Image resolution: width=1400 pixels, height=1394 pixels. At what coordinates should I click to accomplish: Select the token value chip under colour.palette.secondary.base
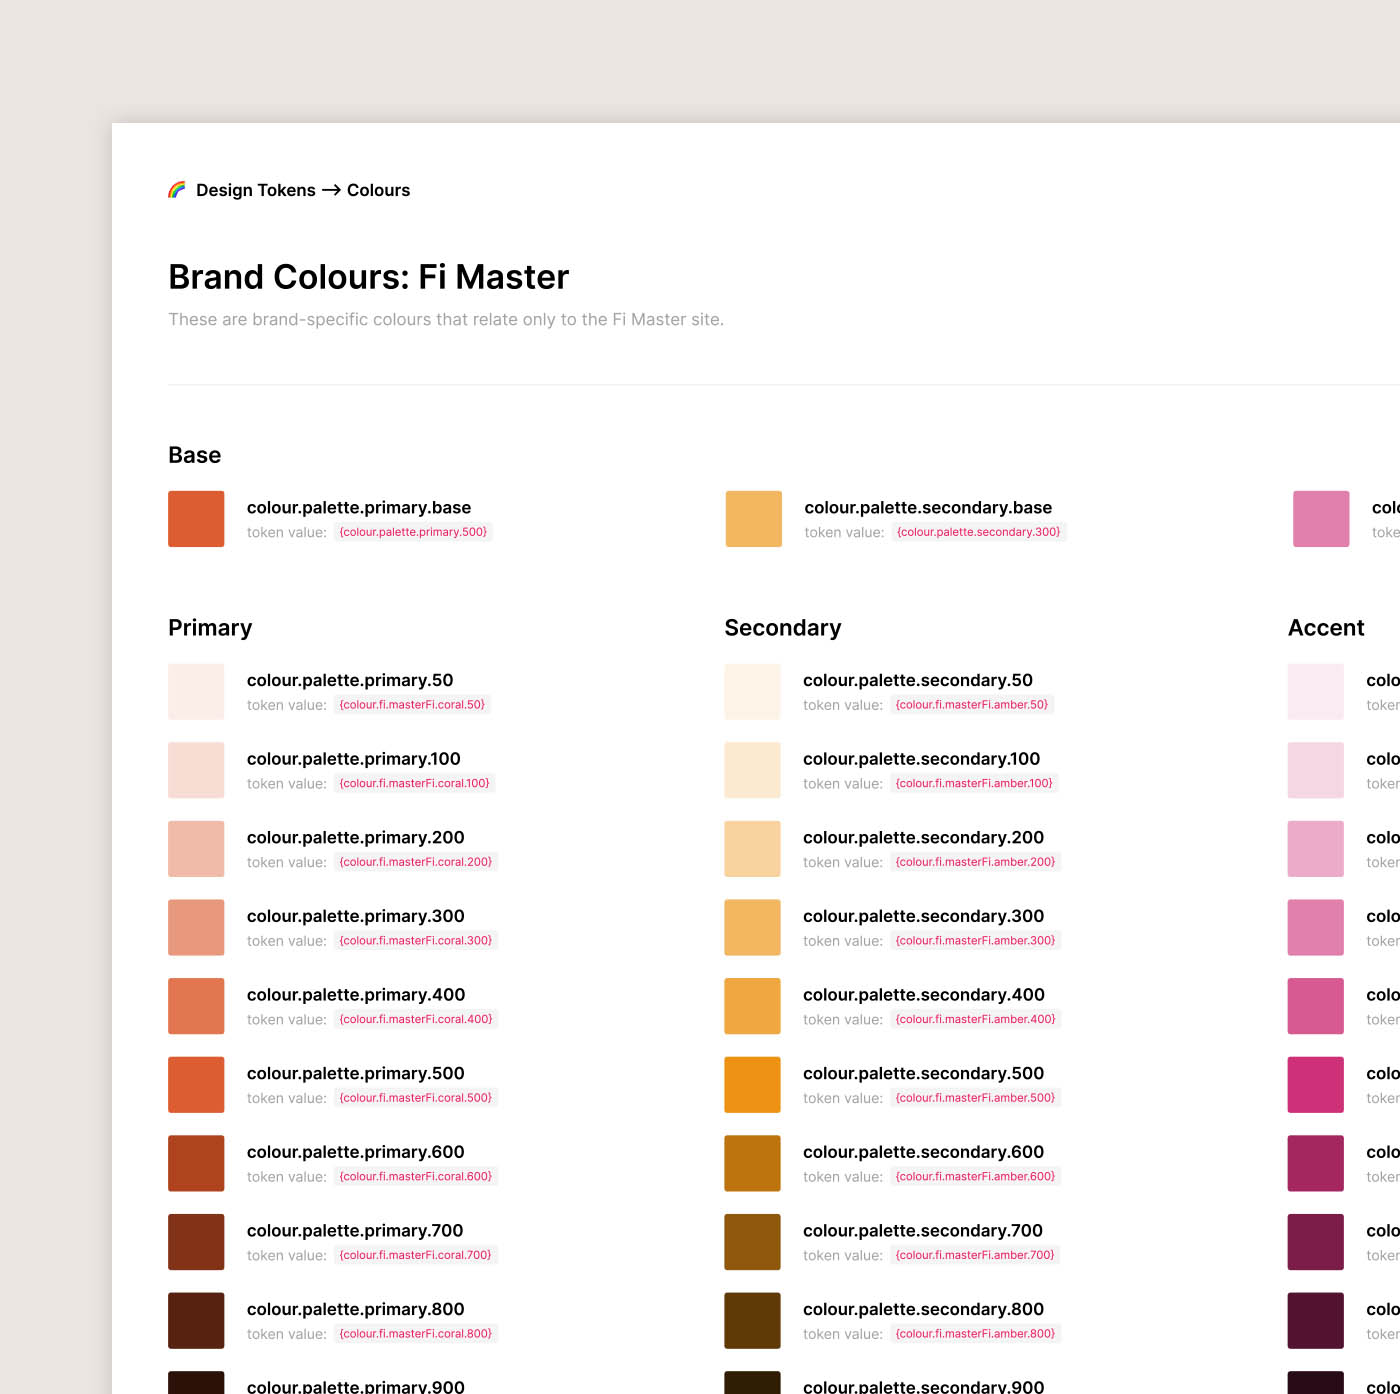coord(979,532)
